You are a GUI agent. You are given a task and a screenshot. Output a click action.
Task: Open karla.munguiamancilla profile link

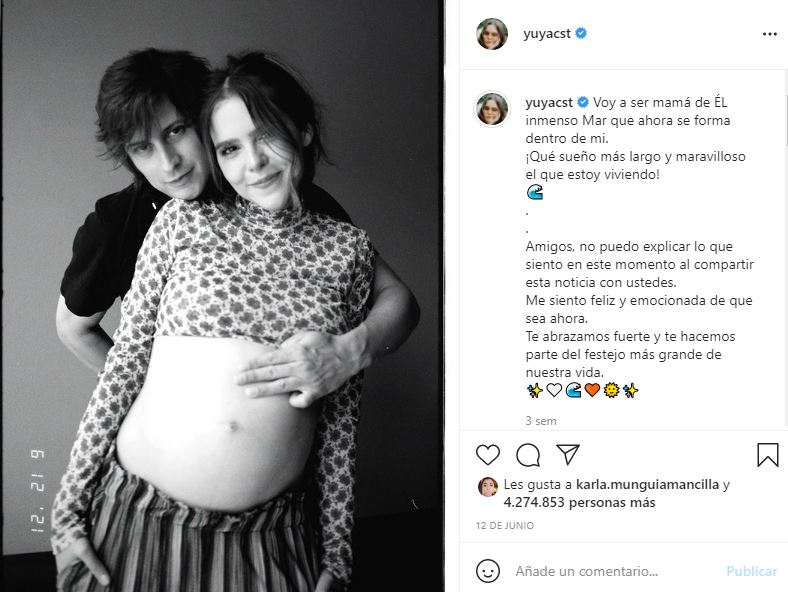pyautogui.click(x=647, y=484)
